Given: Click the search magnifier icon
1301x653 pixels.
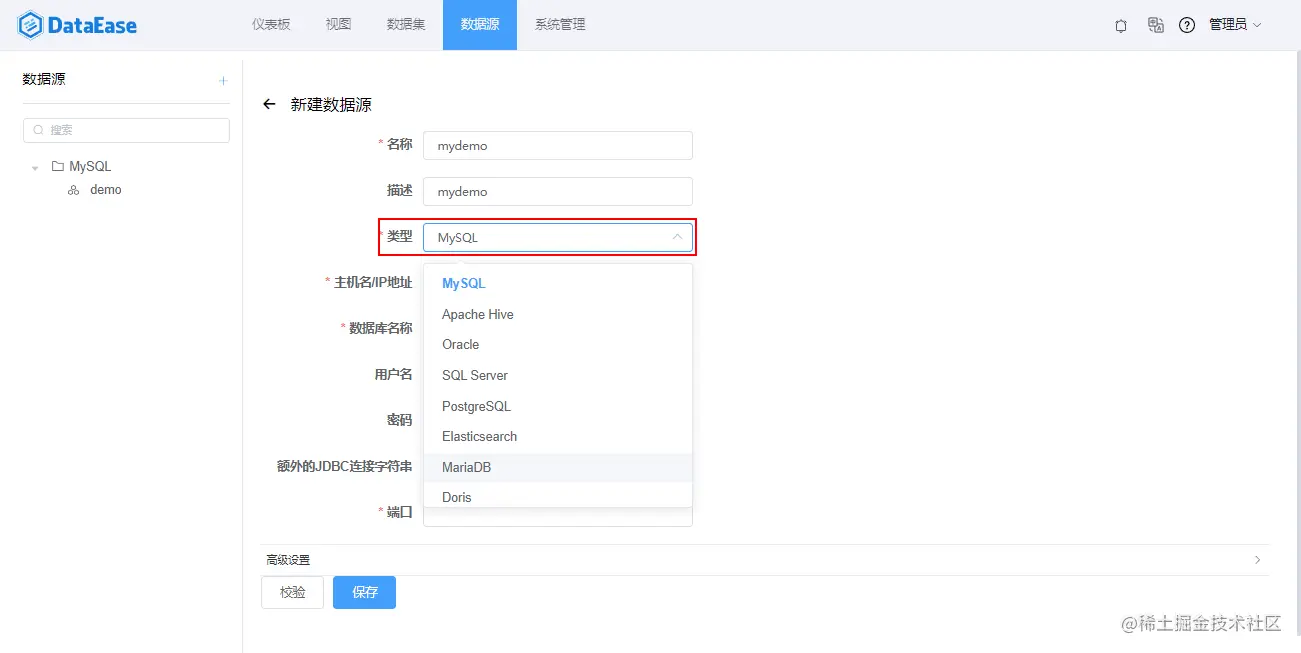Looking at the screenshot, I should pos(39,130).
